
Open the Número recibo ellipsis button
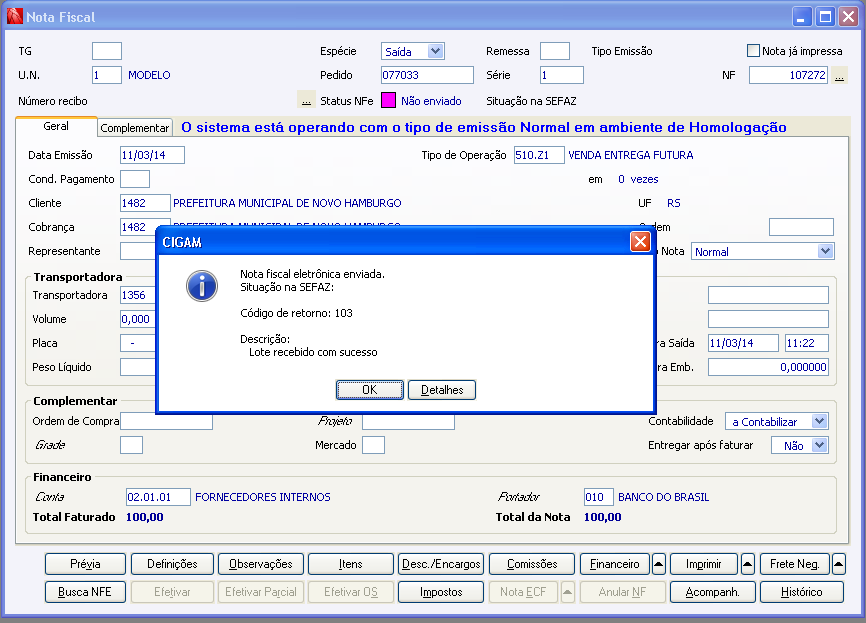pyautogui.click(x=306, y=100)
